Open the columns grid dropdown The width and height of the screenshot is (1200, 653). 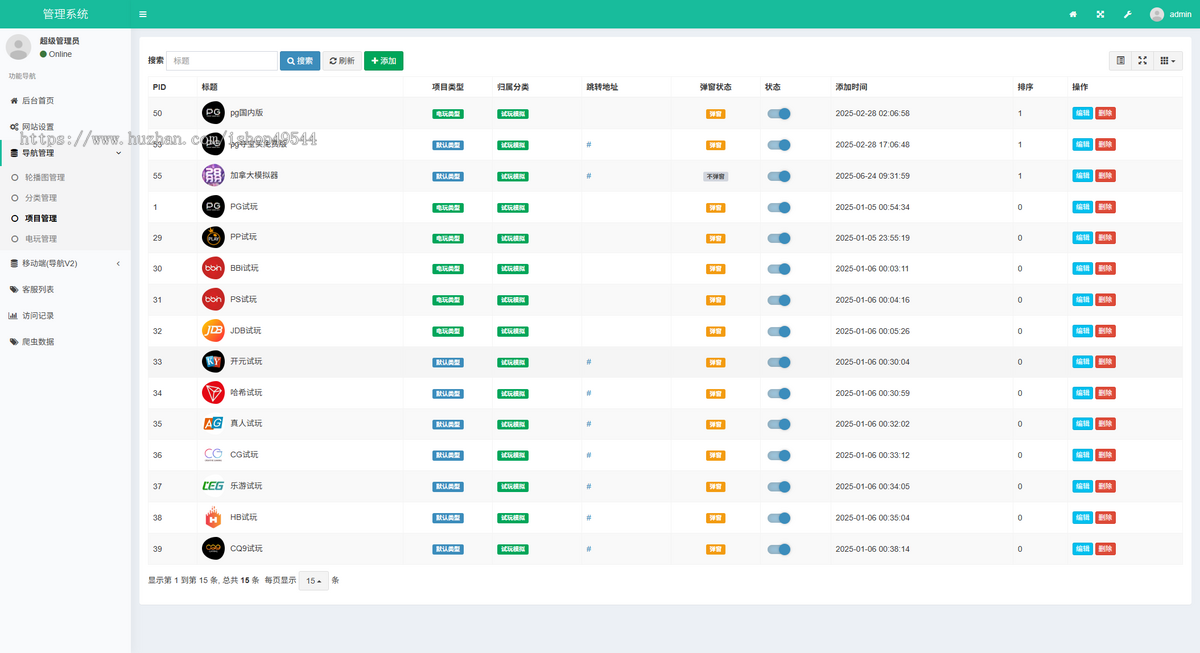pyautogui.click(x=1168, y=61)
